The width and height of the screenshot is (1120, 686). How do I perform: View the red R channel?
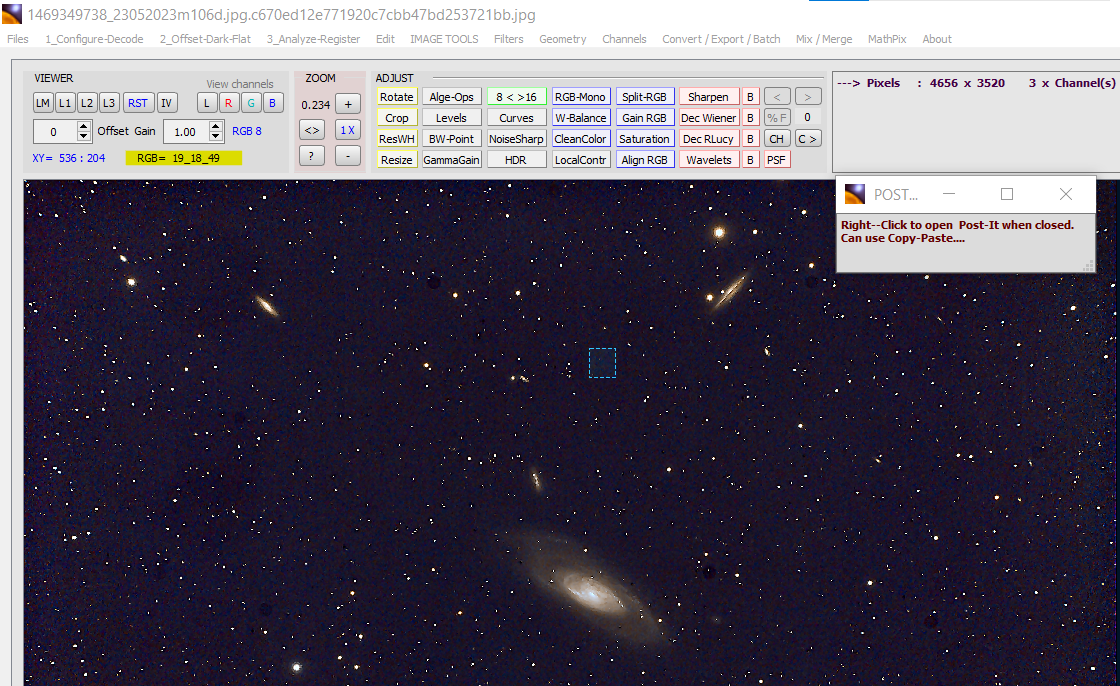[x=229, y=103]
